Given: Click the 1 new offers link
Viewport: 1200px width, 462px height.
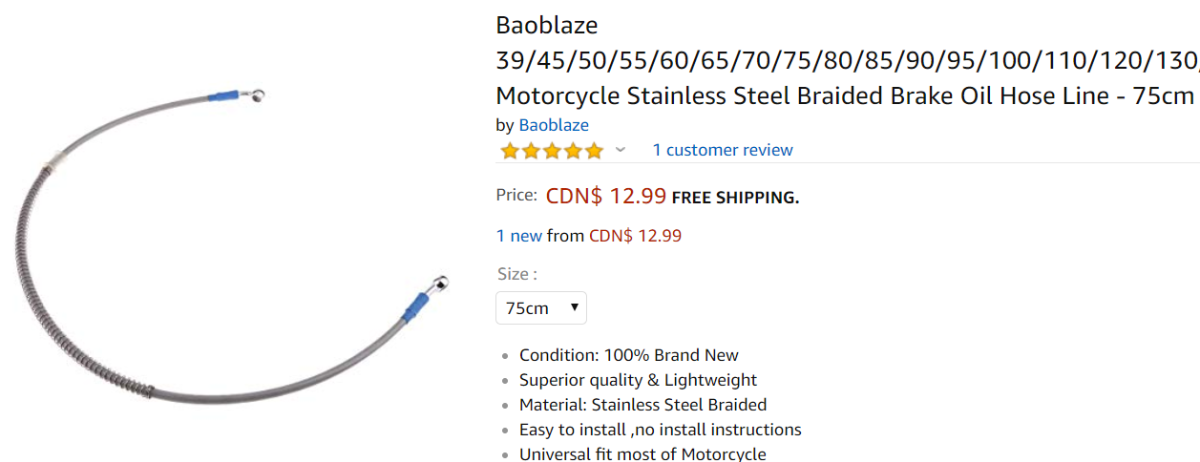Looking at the screenshot, I should (519, 236).
